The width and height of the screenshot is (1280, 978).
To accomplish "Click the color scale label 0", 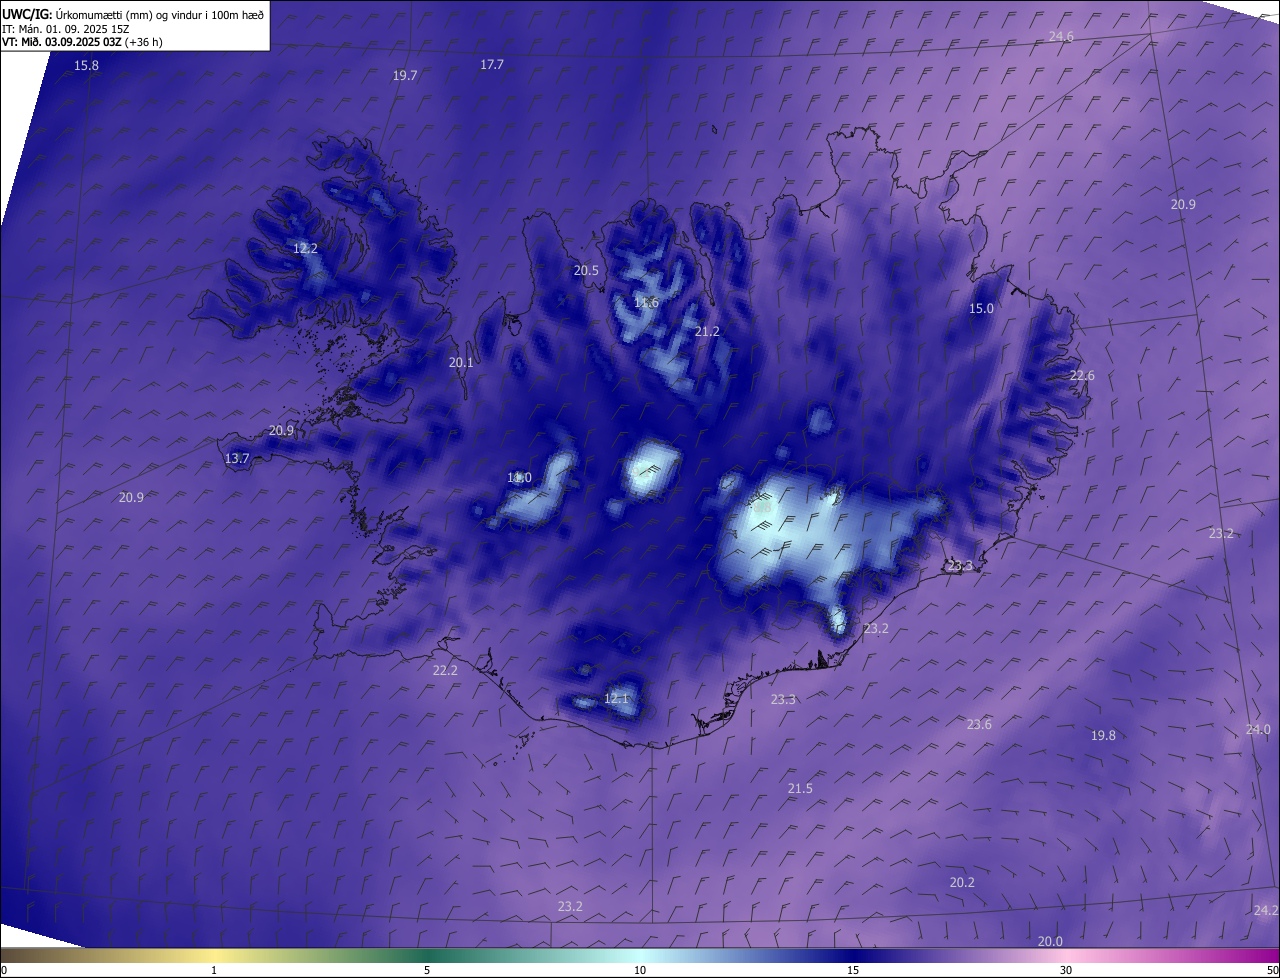I will pyautogui.click(x=4, y=971).
